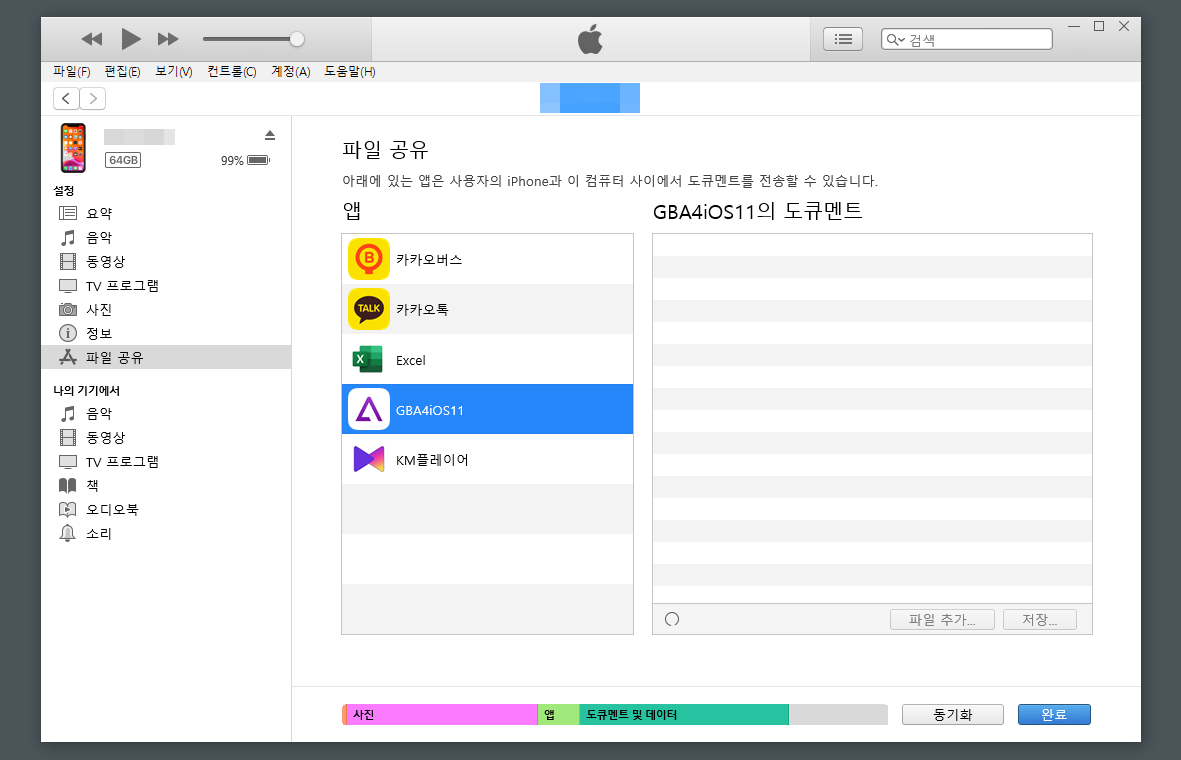Open the 파일(F) menu
This screenshot has height=760, width=1181.
[72, 72]
